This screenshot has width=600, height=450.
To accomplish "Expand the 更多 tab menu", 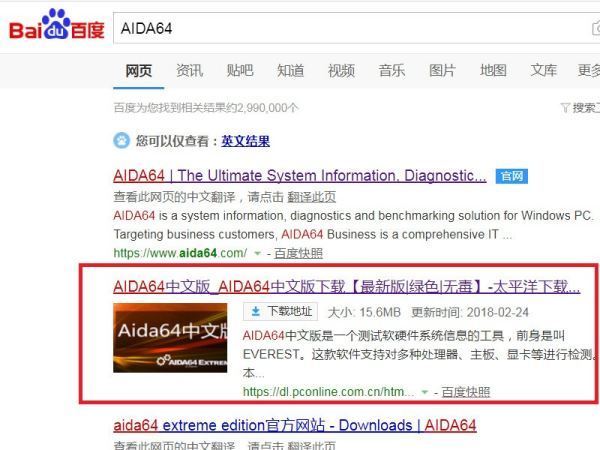I will point(589,71).
